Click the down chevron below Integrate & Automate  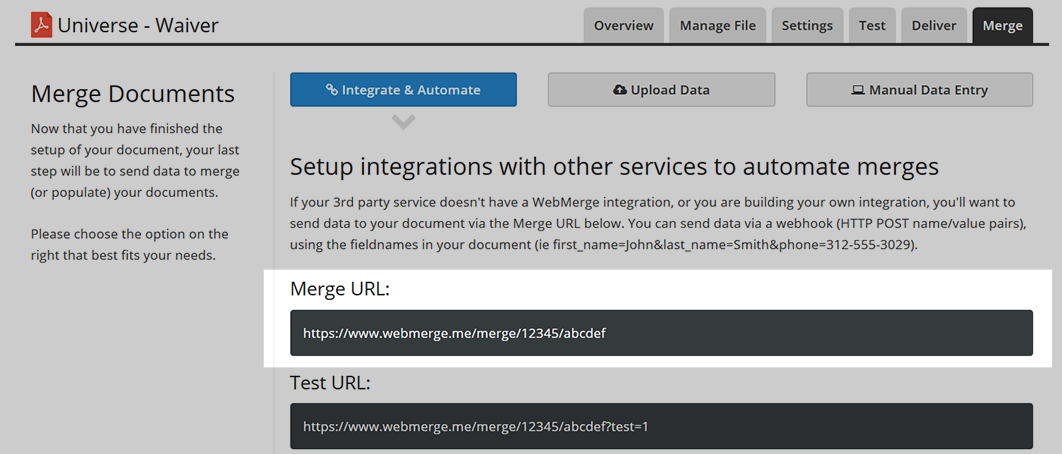coord(403,122)
